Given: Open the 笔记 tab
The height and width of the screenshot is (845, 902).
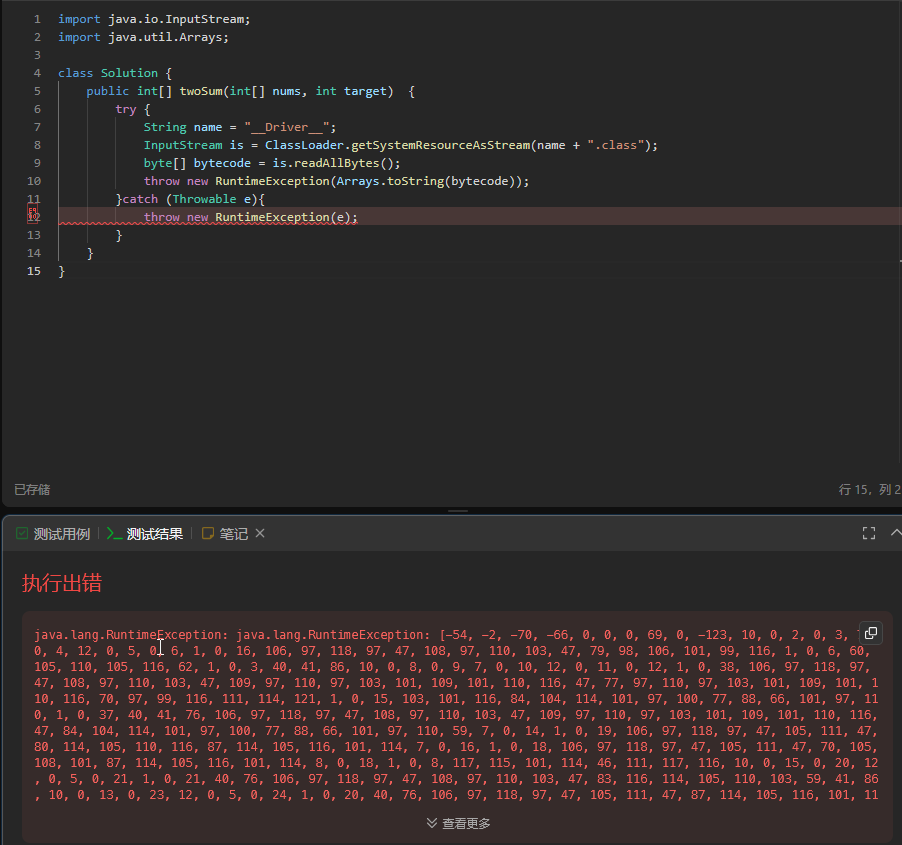Looking at the screenshot, I should (x=226, y=534).
